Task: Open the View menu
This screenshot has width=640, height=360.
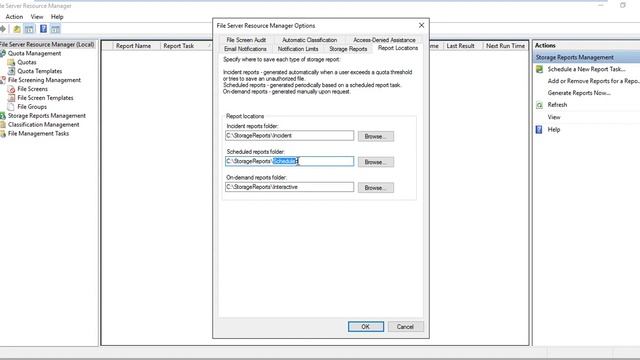Action: [x=37, y=17]
